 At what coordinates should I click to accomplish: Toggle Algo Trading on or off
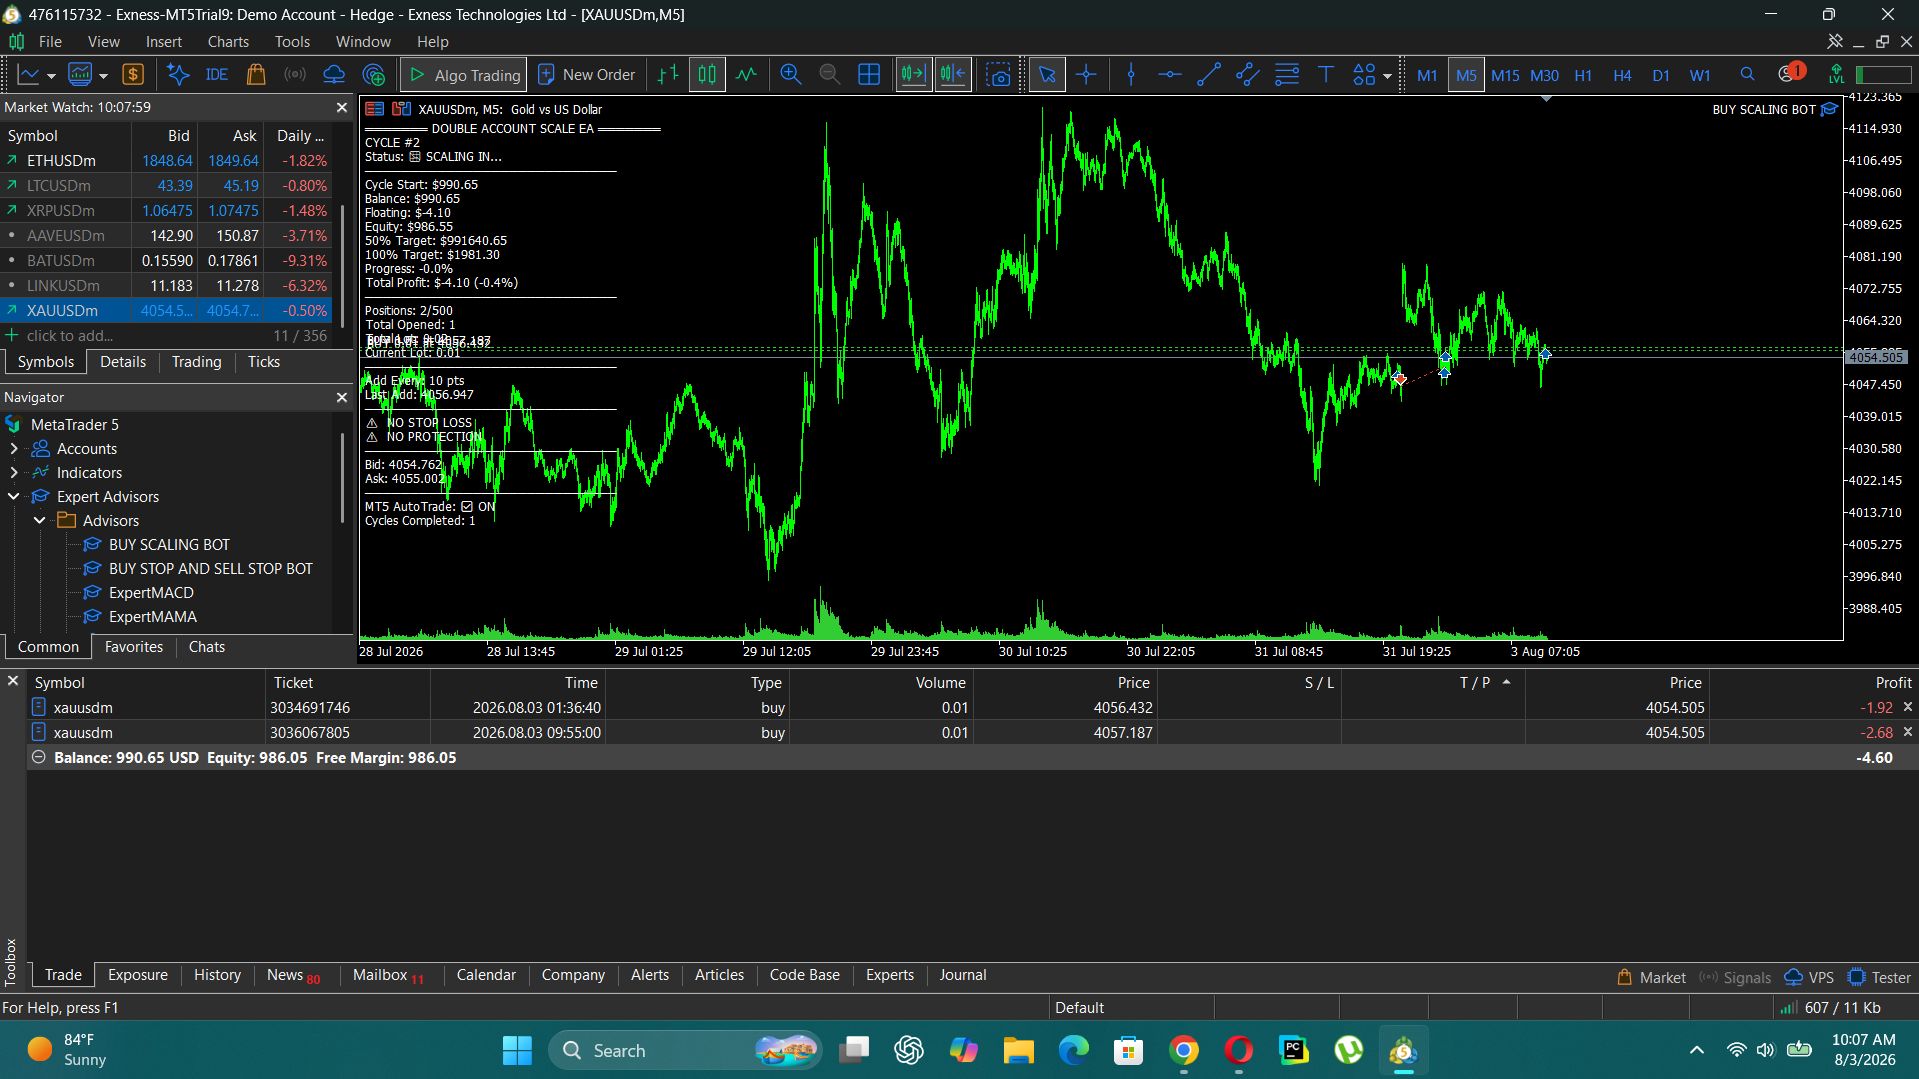pos(464,75)
